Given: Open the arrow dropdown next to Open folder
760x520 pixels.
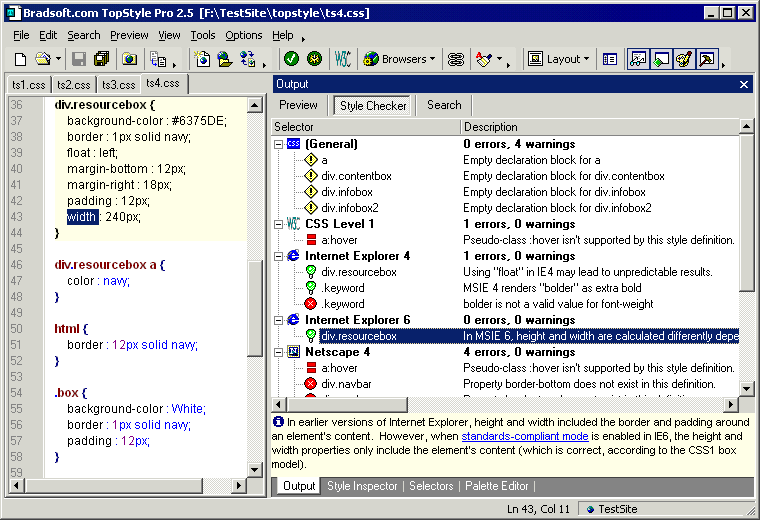Looking at the screenshot, I should point(58,59).
